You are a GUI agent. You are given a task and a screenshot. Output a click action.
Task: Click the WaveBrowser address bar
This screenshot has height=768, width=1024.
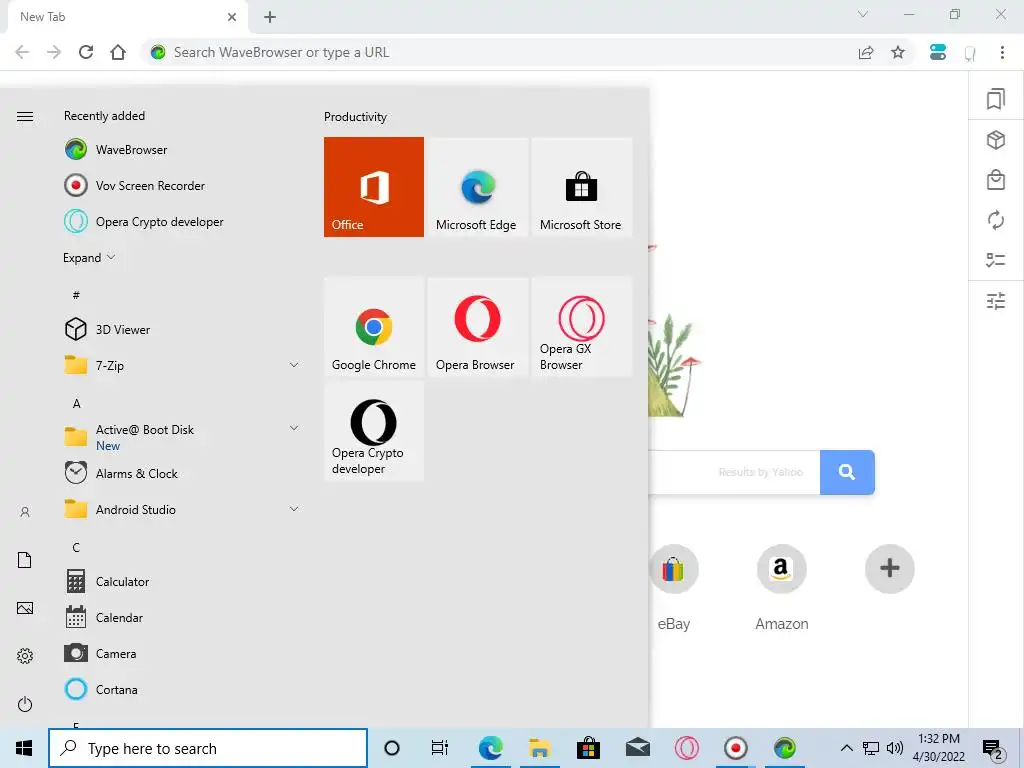[x=500, y=52]
